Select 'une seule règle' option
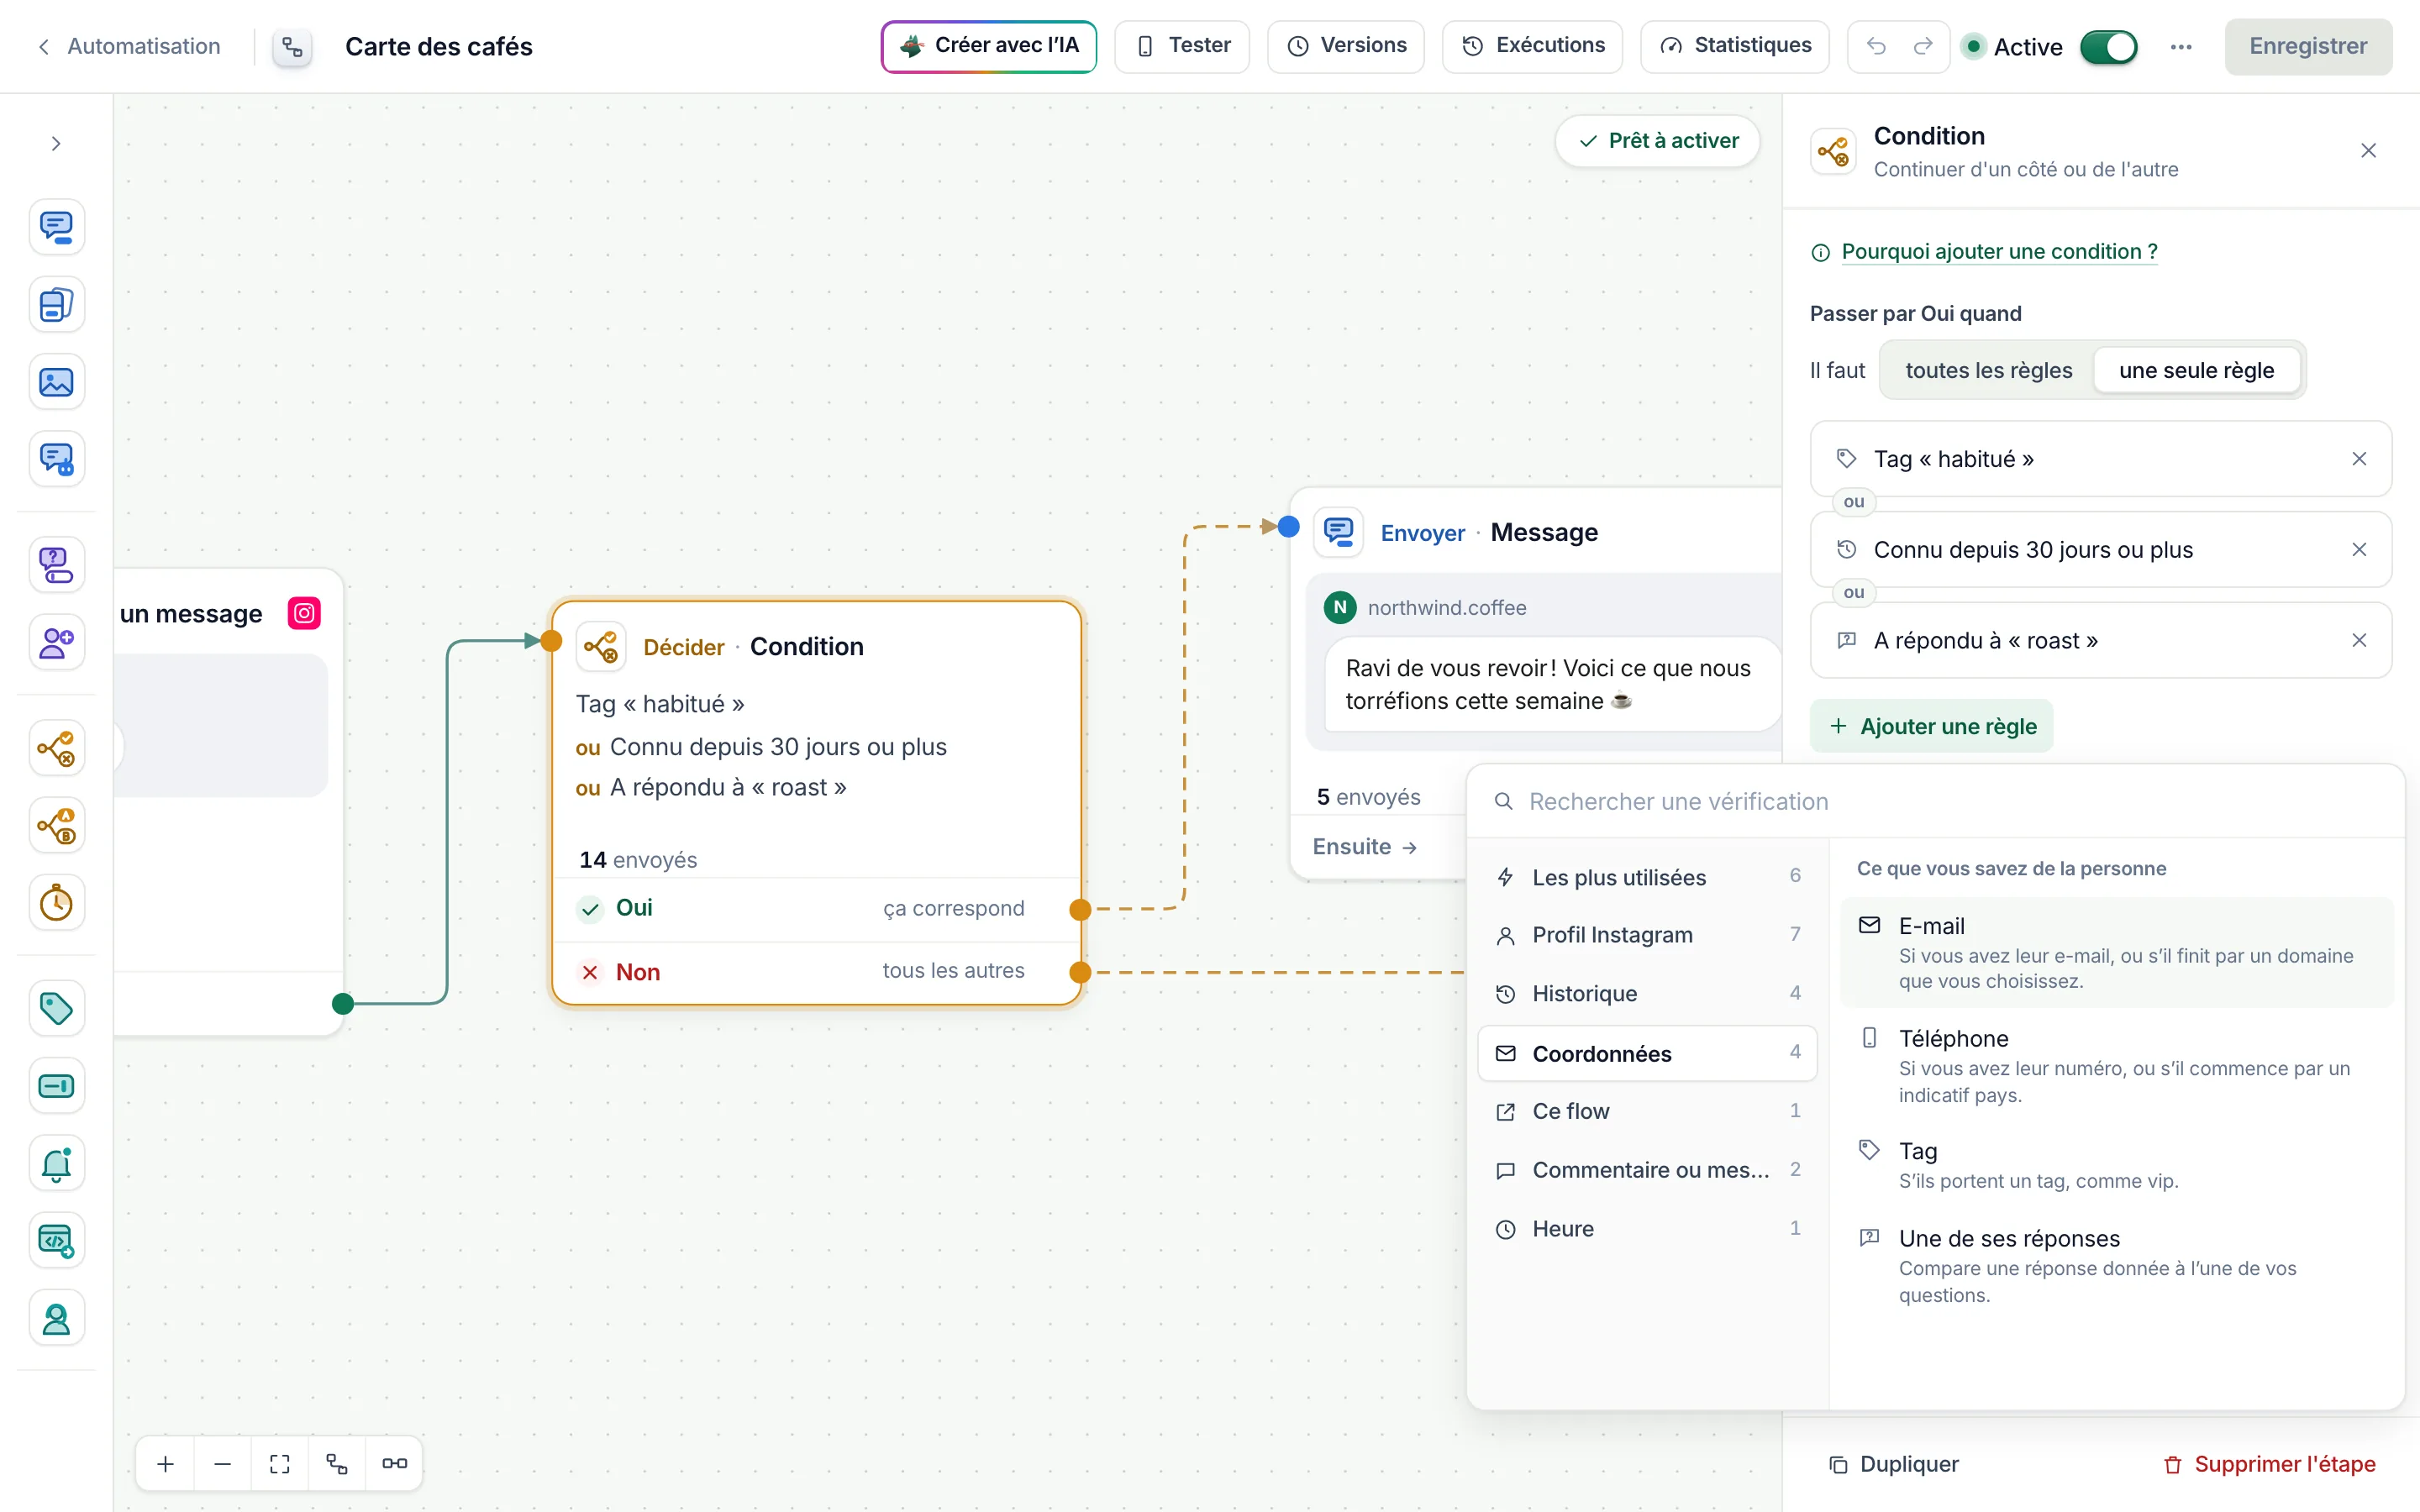 (x=2196, y=370)
